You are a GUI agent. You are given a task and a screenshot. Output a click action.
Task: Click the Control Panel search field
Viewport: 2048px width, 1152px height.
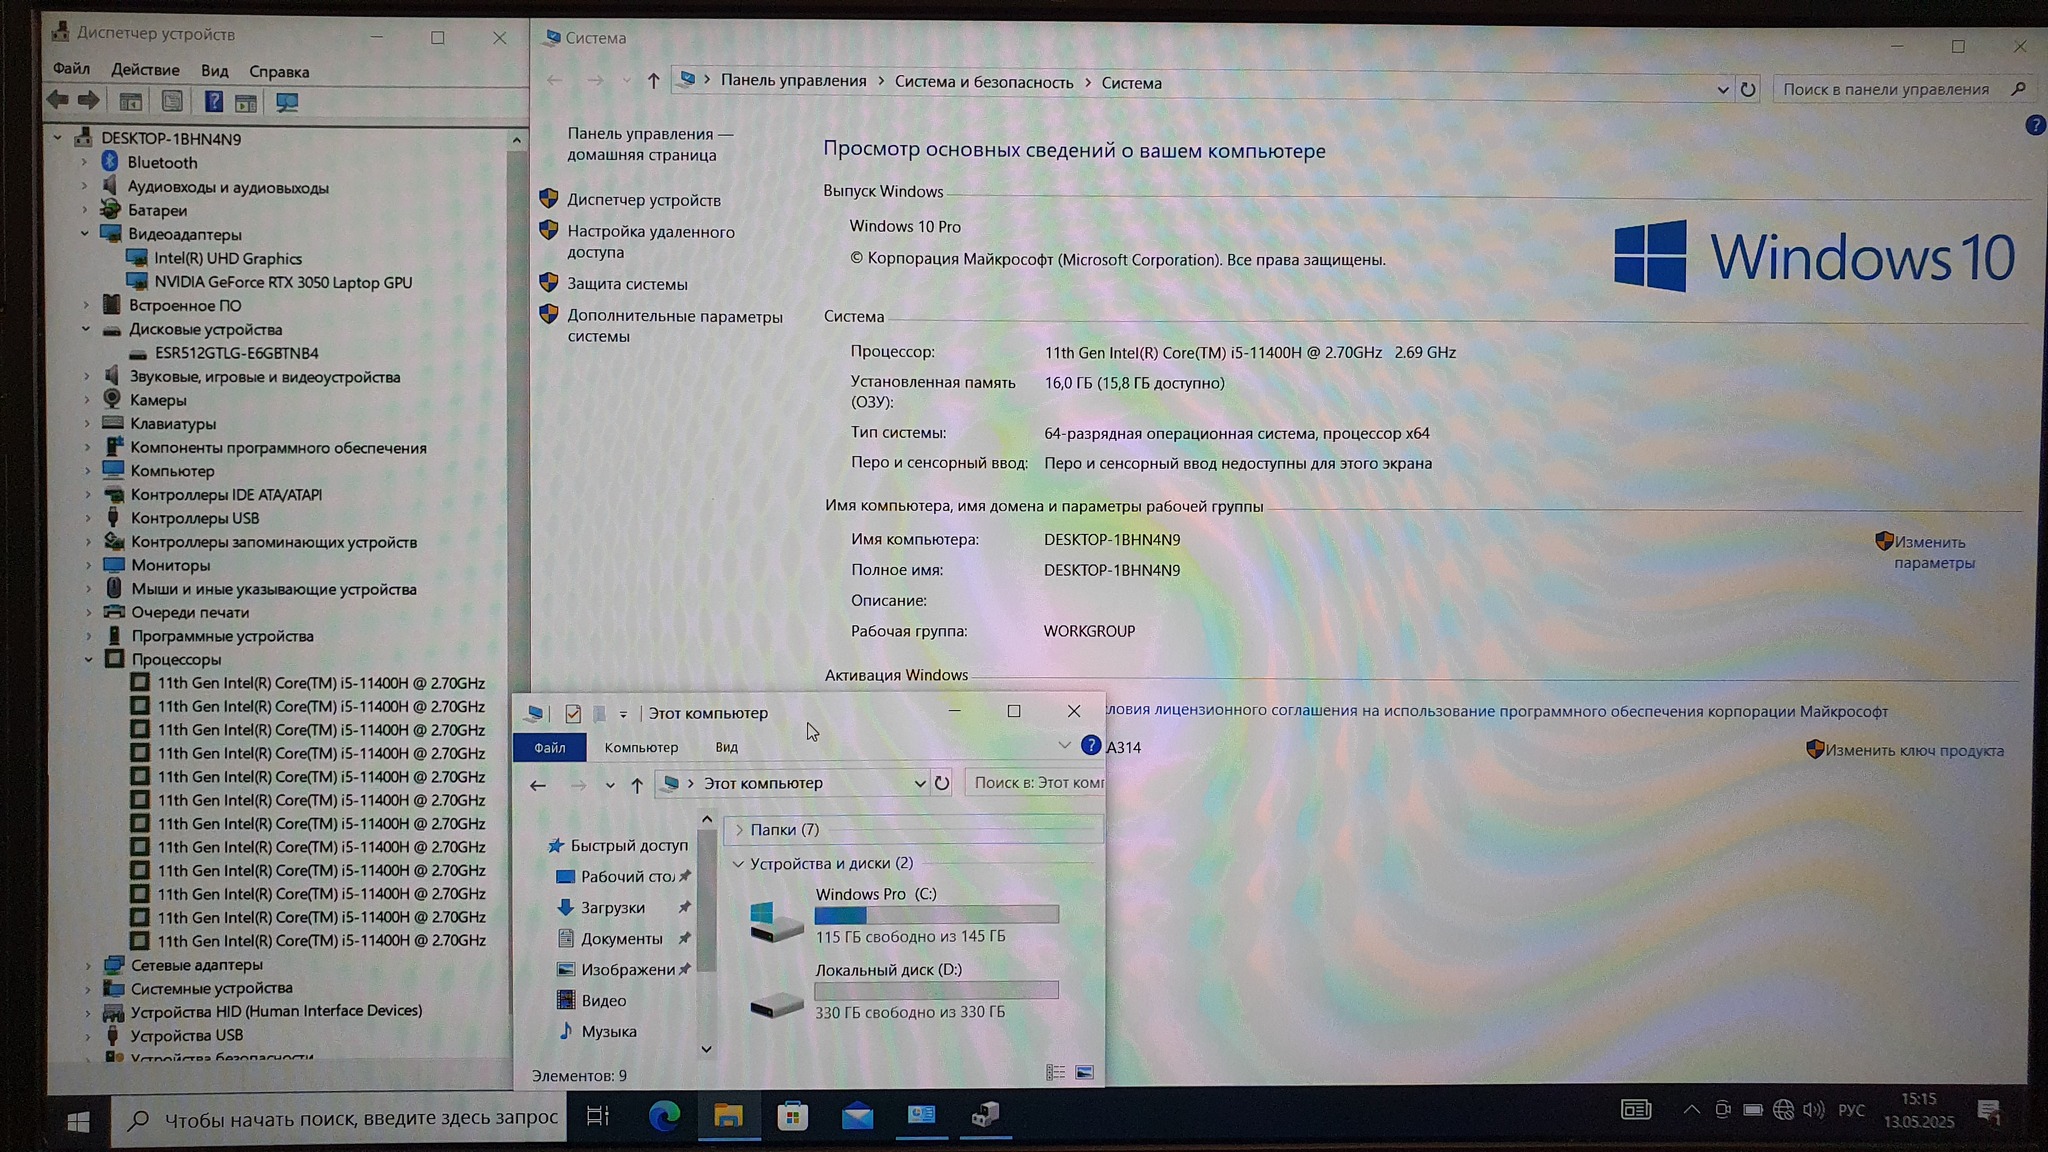1885,89
